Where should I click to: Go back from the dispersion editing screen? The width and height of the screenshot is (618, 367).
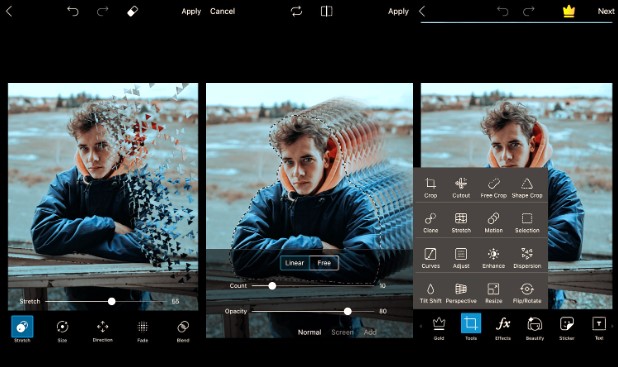coord(9,11)
